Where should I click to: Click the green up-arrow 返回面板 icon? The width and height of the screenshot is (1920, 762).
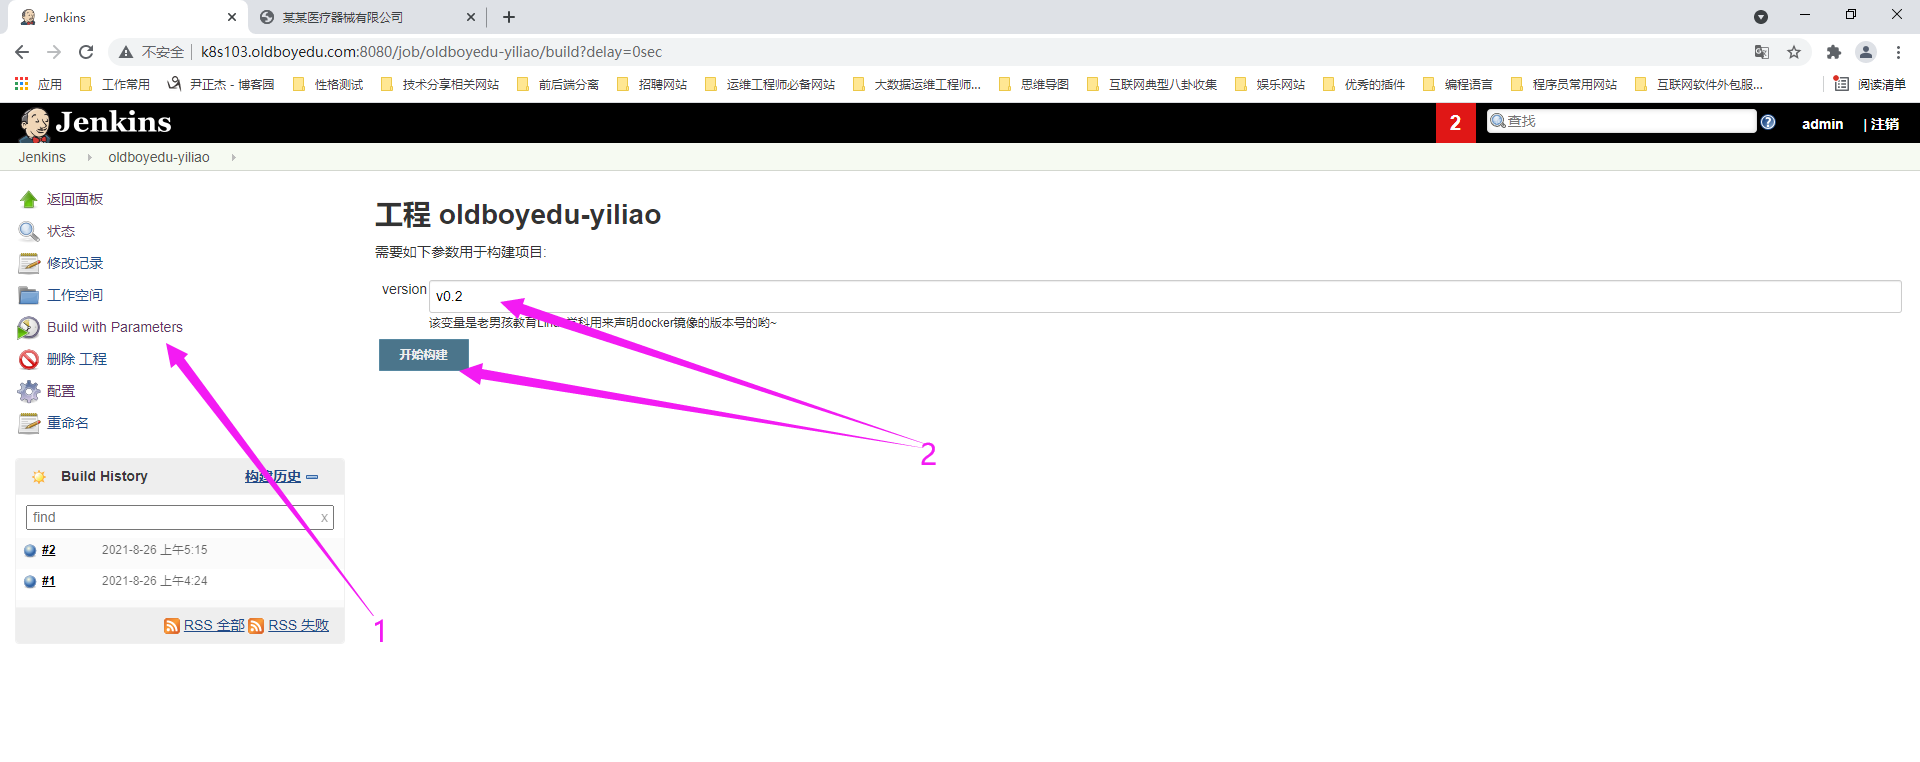click(x=29, y=200)
